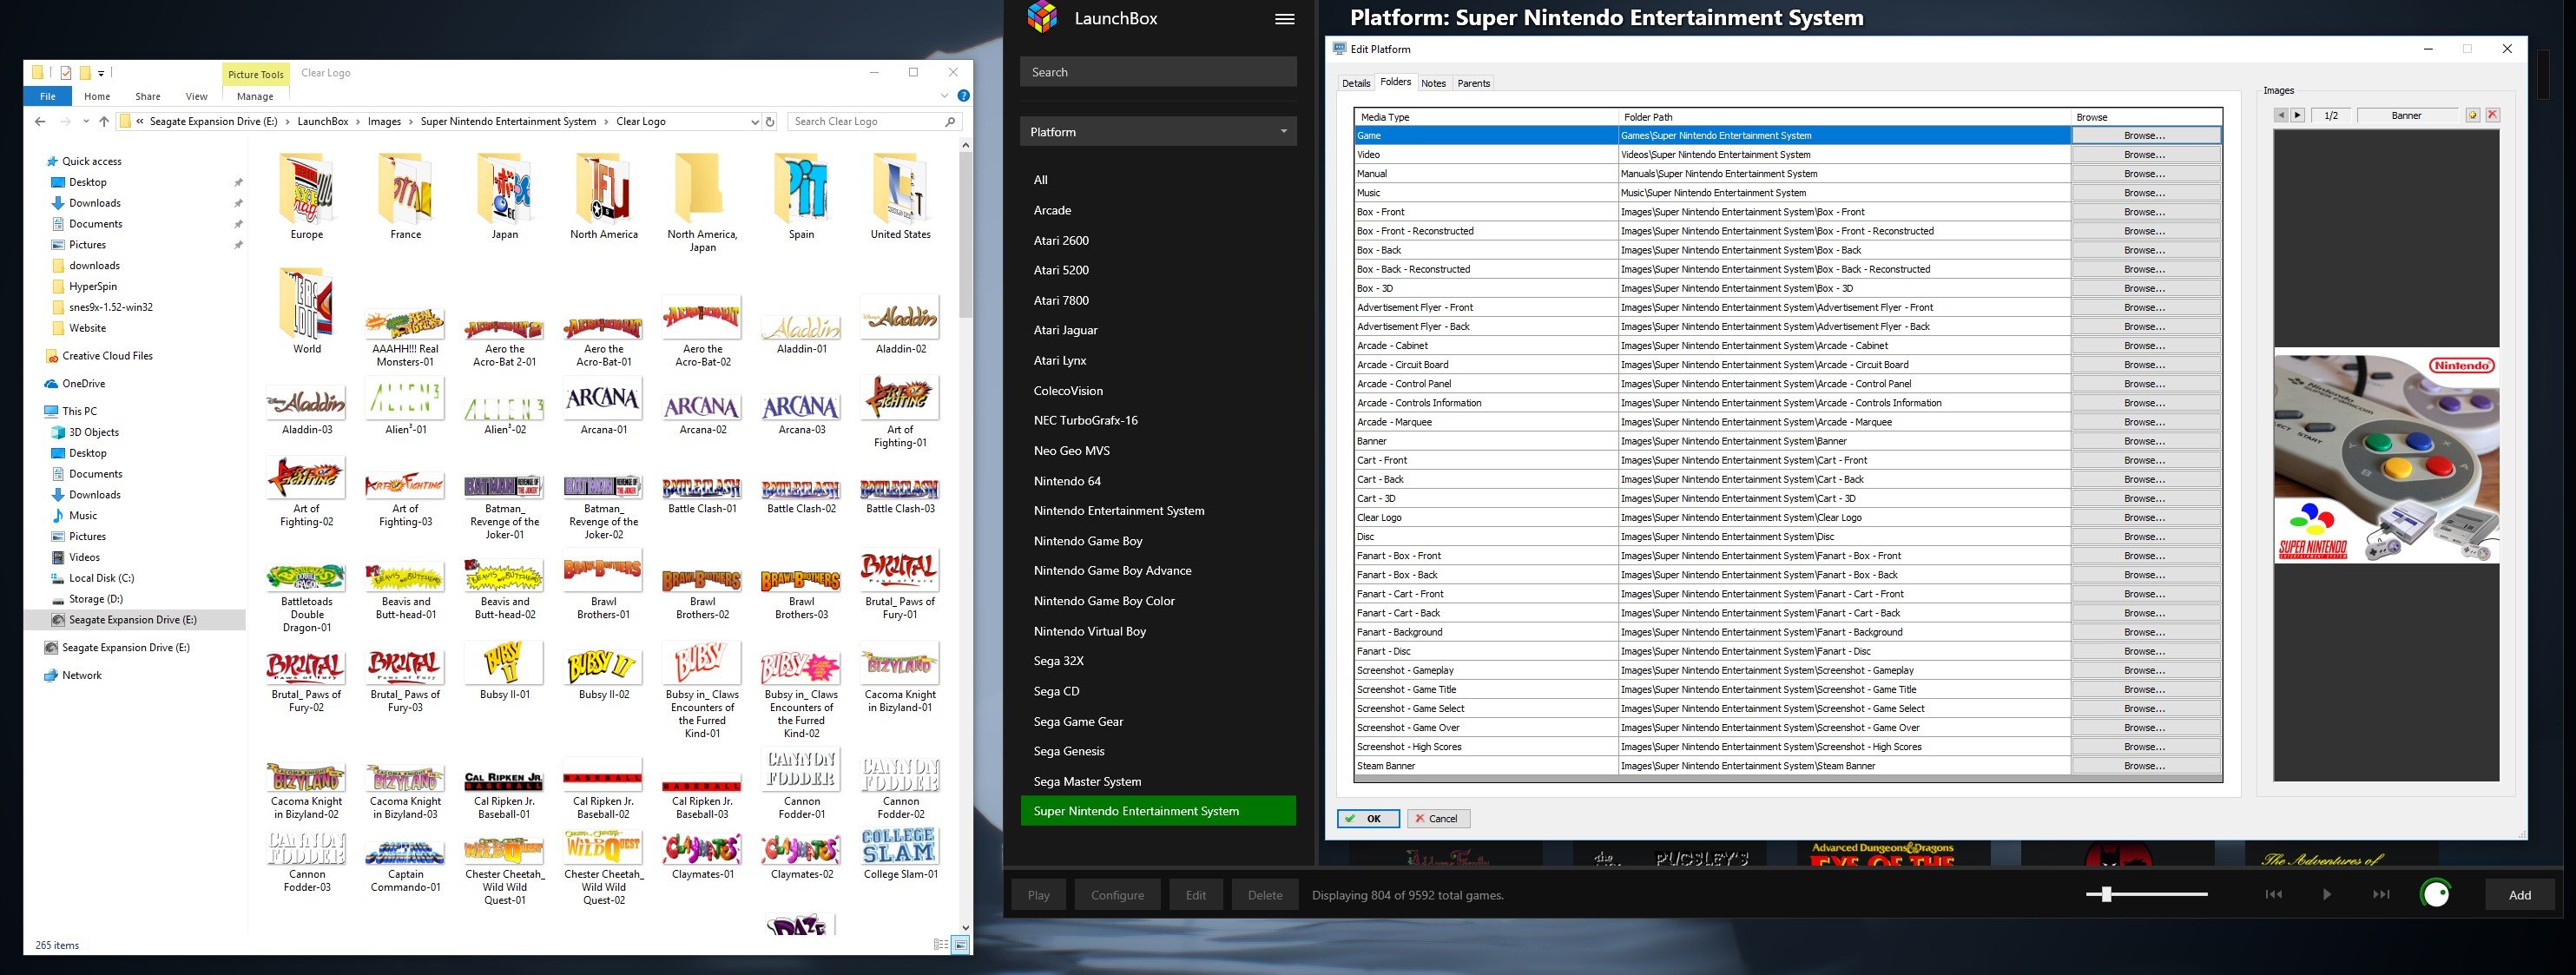Refresh the Clear Logo folder view
2576x975 pixels.
[770, 121]
